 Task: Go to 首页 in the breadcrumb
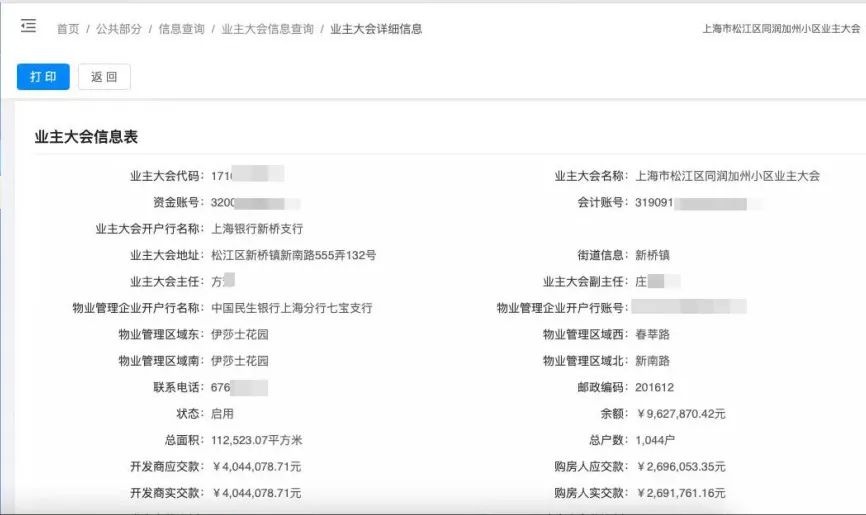(68, 29)
